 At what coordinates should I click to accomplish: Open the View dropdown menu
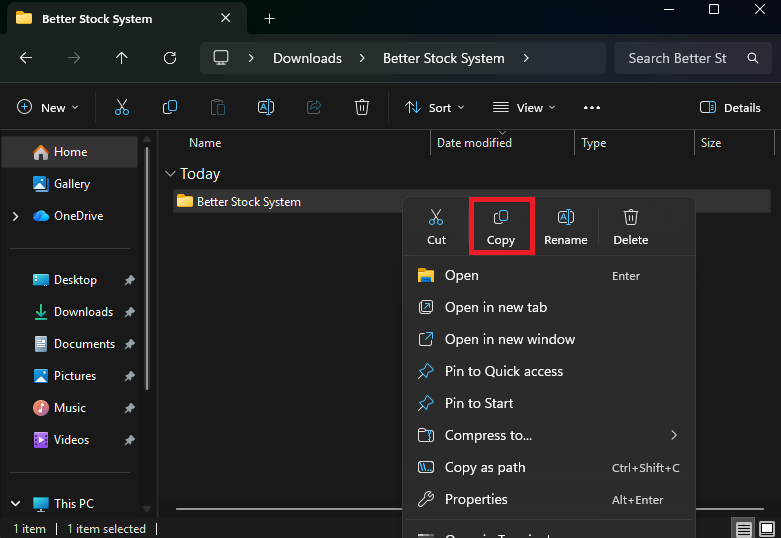coord(524,108)
